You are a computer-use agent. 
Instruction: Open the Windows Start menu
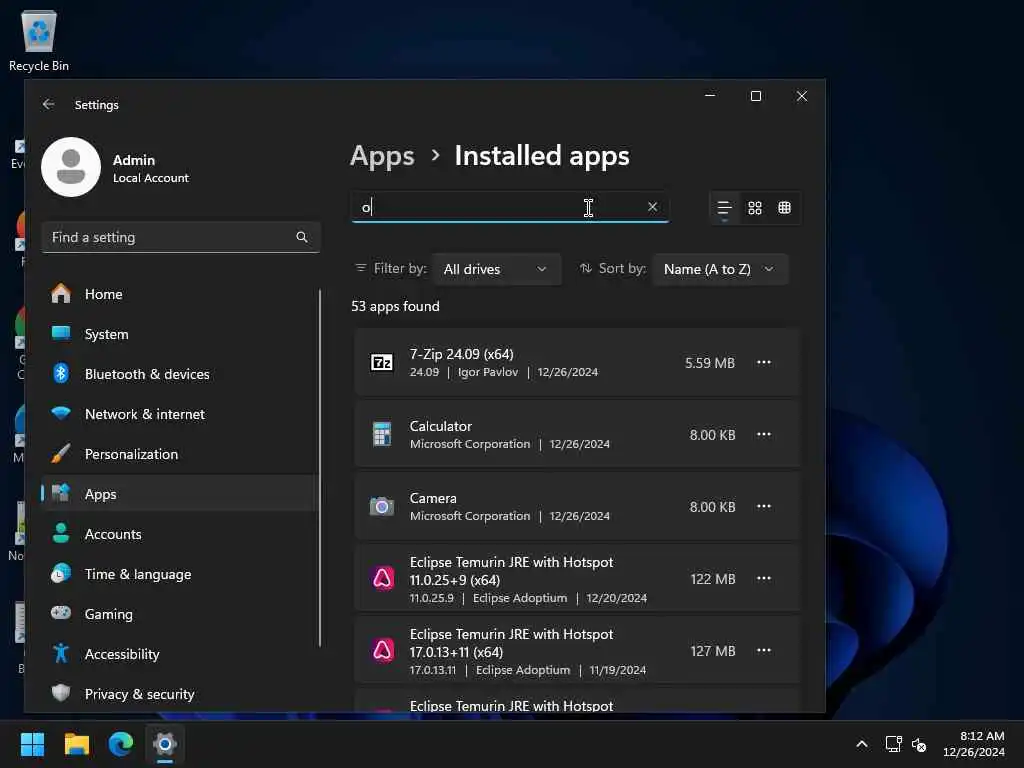[x=32, y=744]
